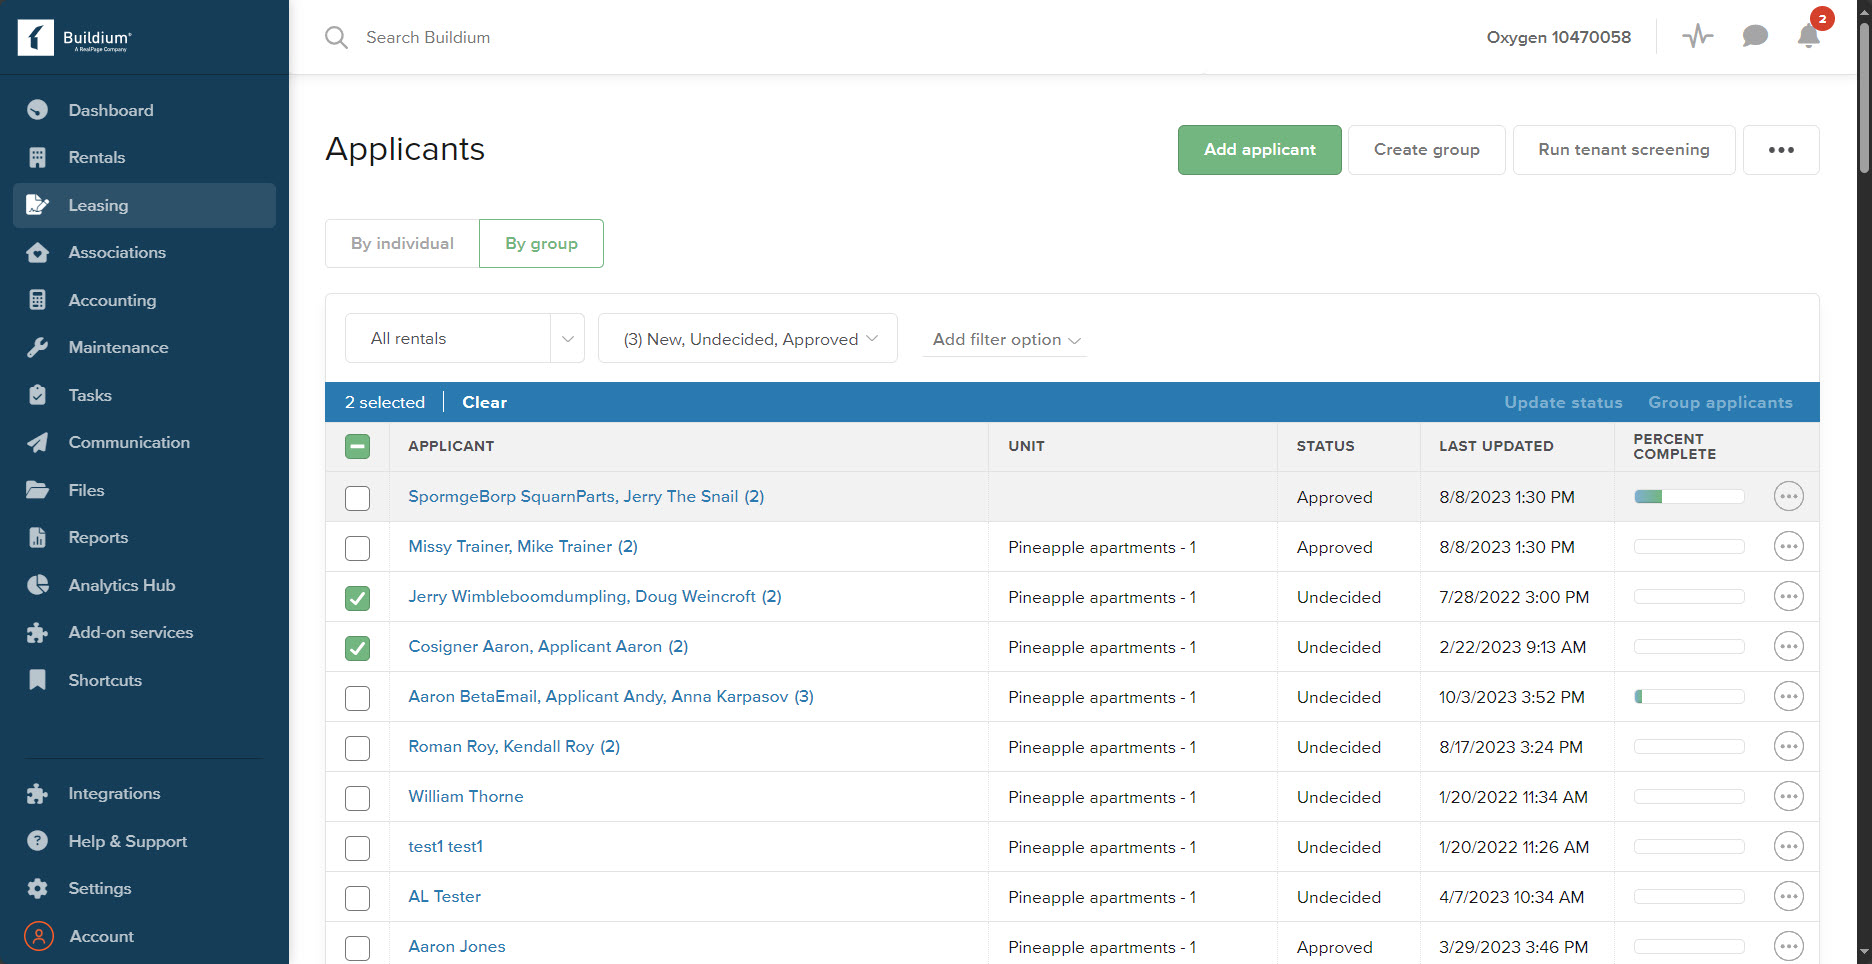The image size is (1872, 964).
Task: Click the Add applicant button
Action: click(1259, 150)
